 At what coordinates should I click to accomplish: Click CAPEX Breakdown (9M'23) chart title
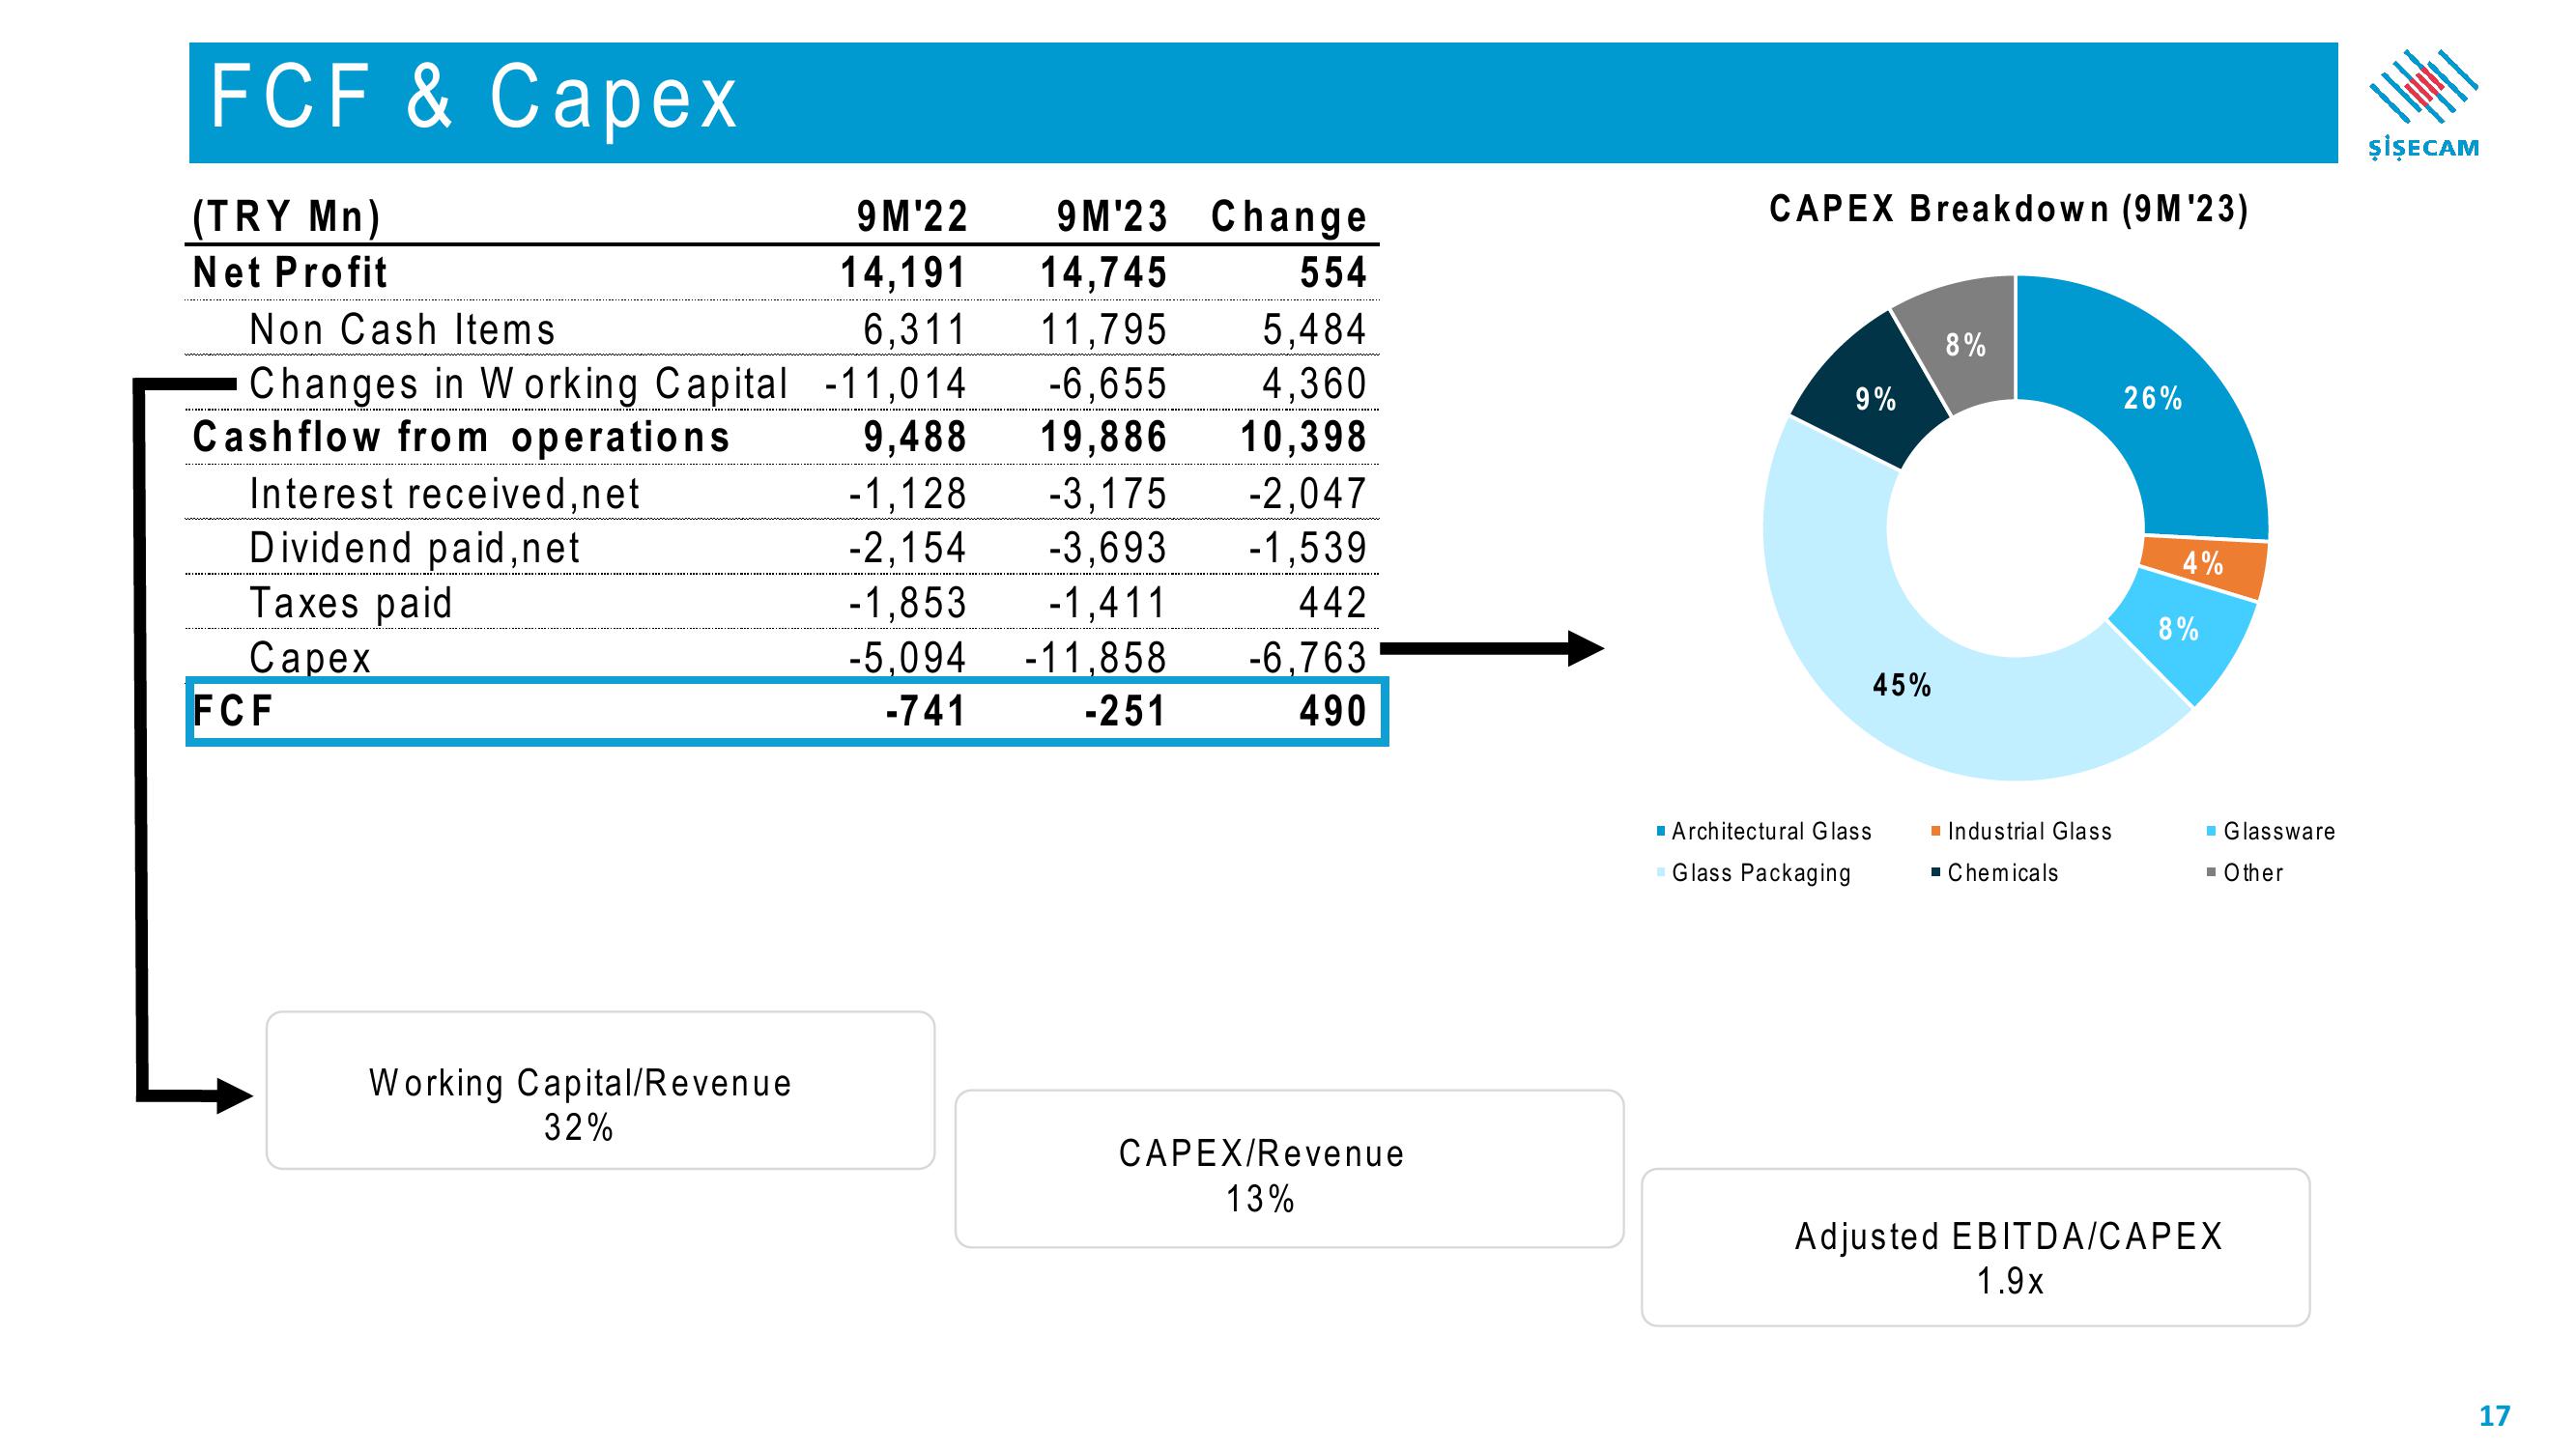tap(2009, 209)
